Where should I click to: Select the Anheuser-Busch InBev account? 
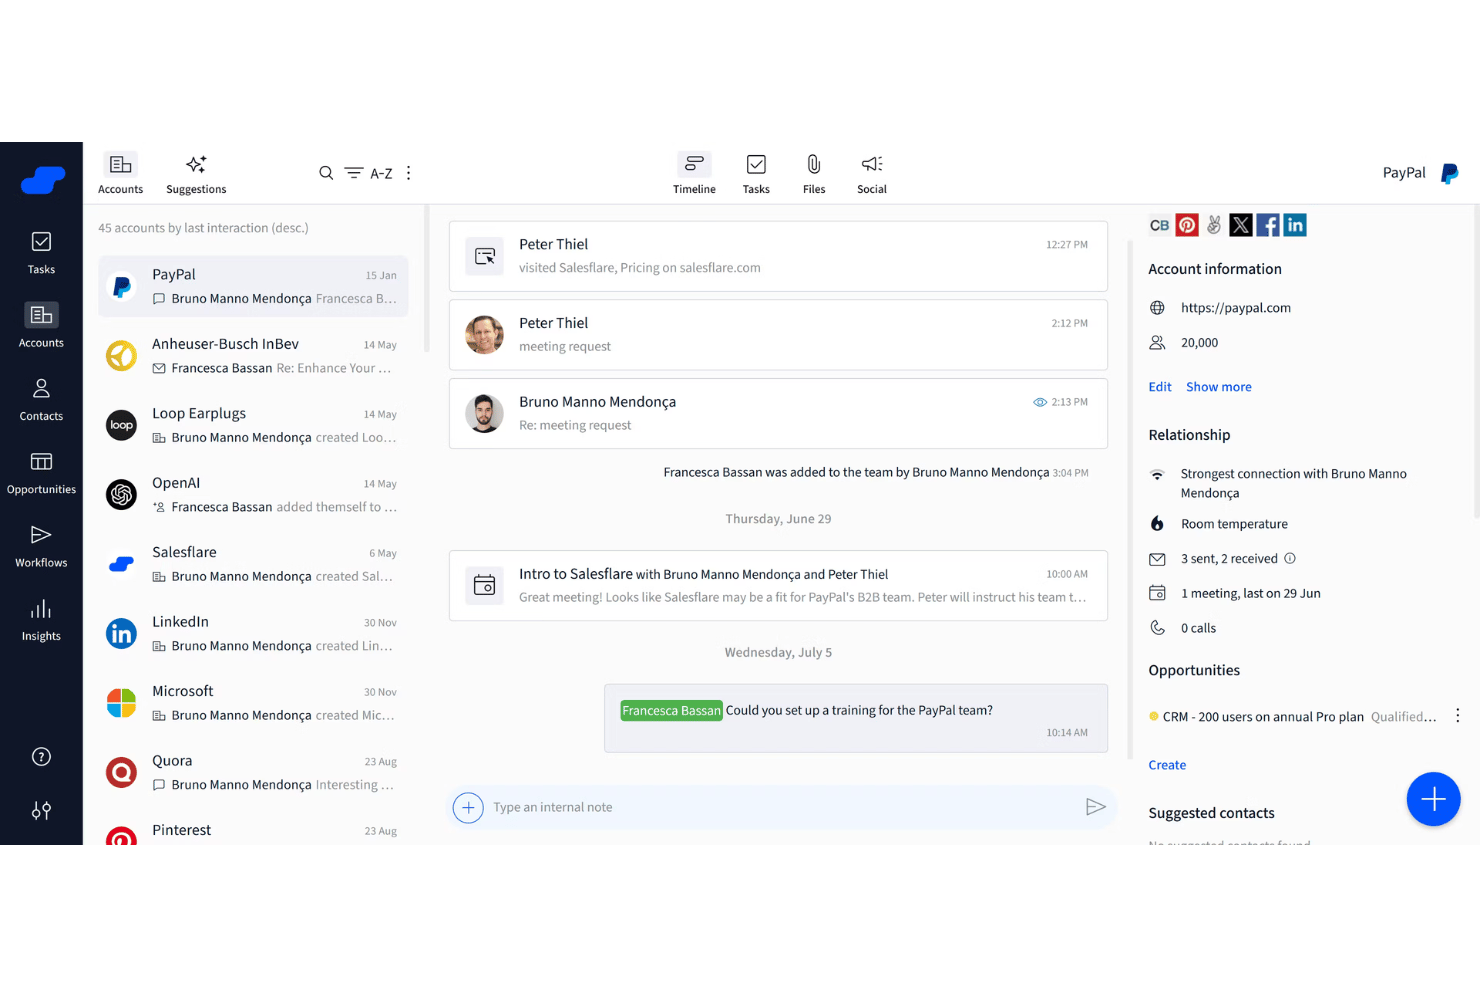(253, 356)
